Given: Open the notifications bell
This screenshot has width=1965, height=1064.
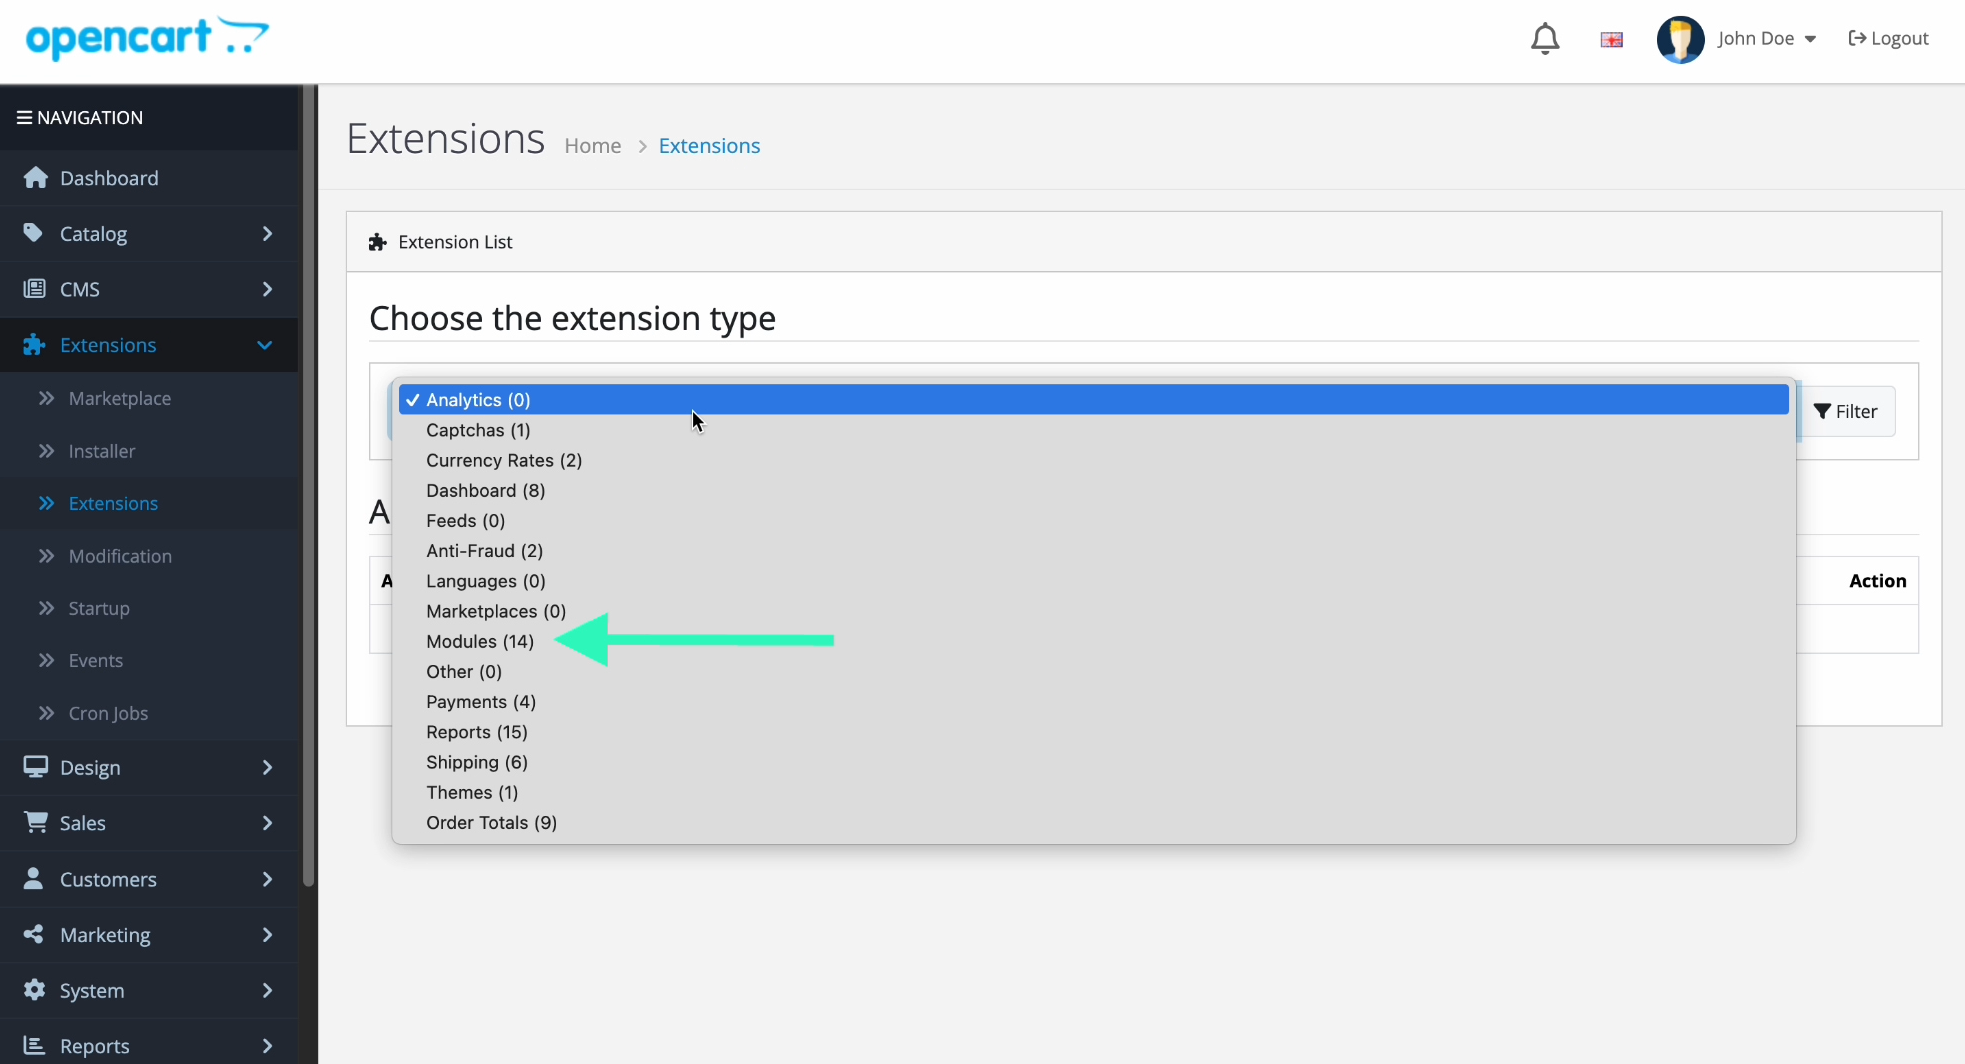Looking at the screenshot, I should pyautogui.click(x=1545, y=39).
